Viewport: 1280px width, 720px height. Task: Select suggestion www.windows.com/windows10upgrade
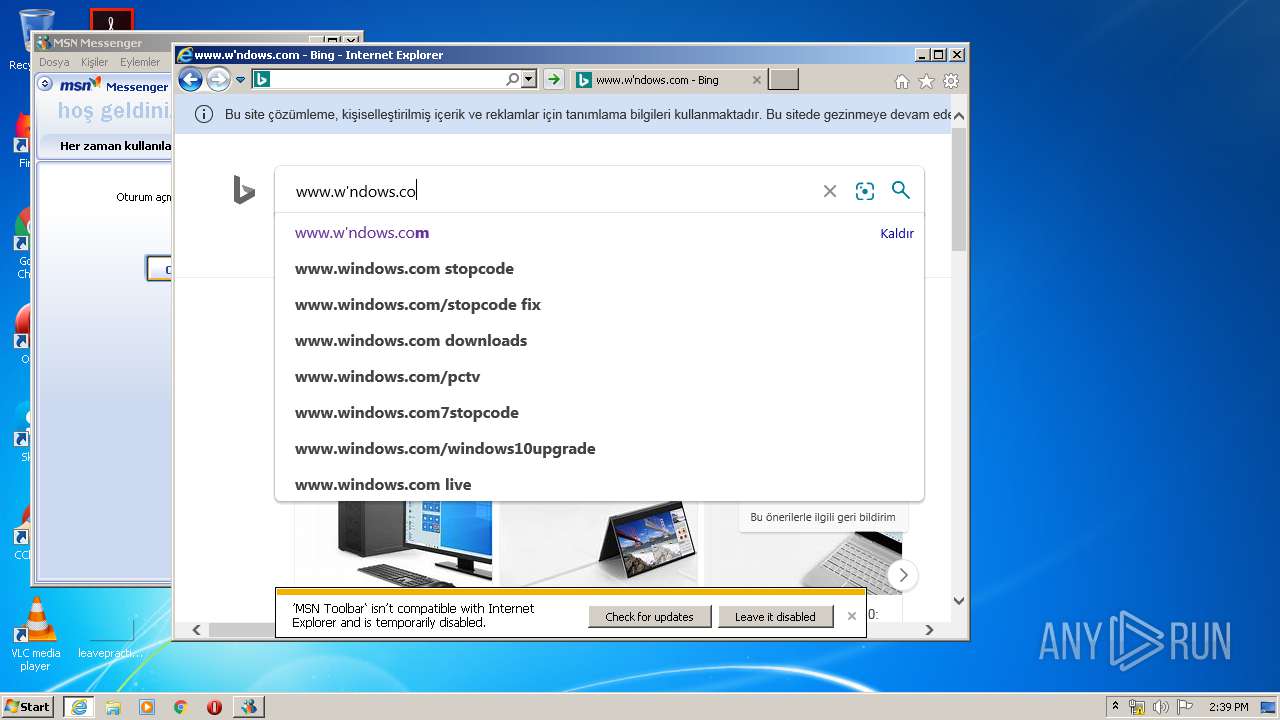click(x=445, y=449)
